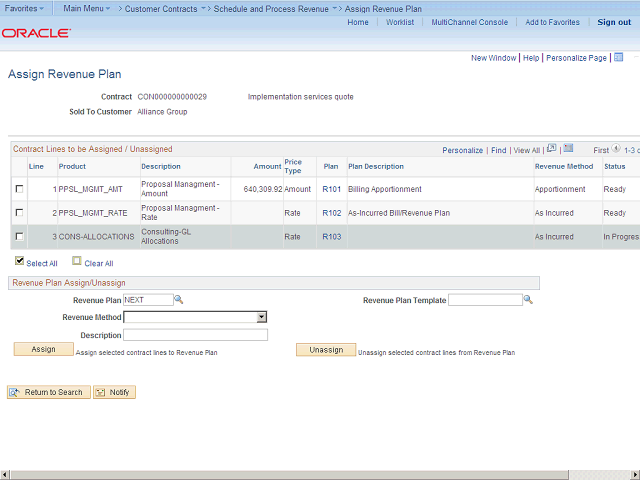Check the box for line 1 PPSL_MGMT_AMT
The image size is (640, 480).
coord(19,189)
